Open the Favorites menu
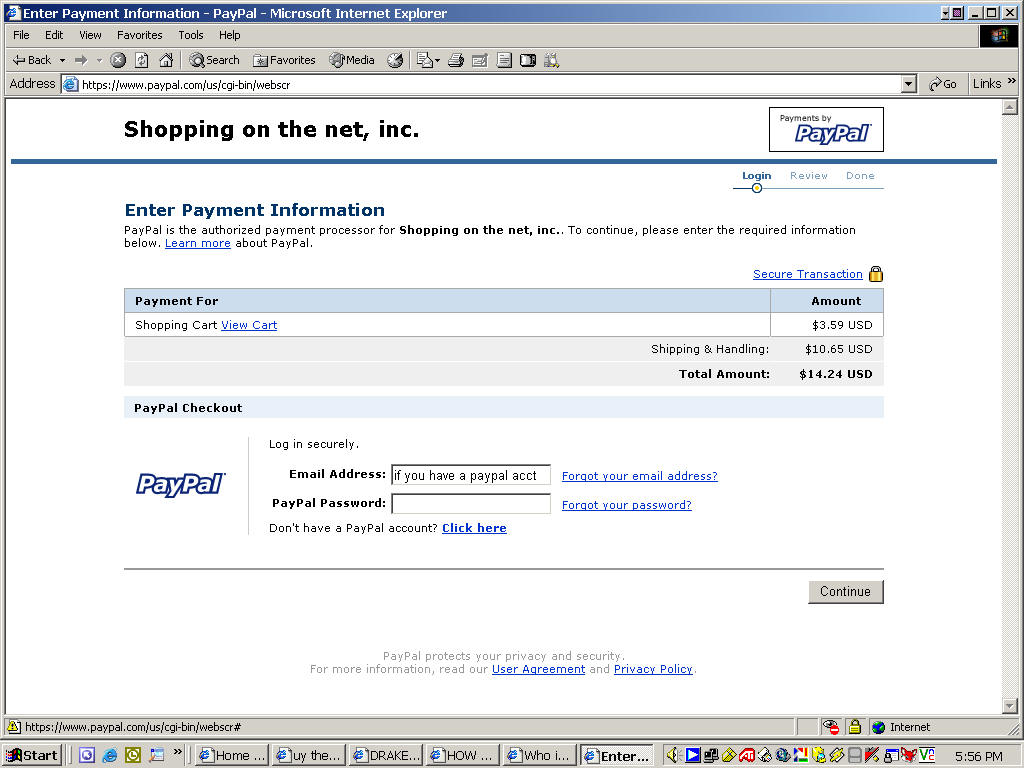This screenshot has height=768, width=1024. tap(139, 35)
